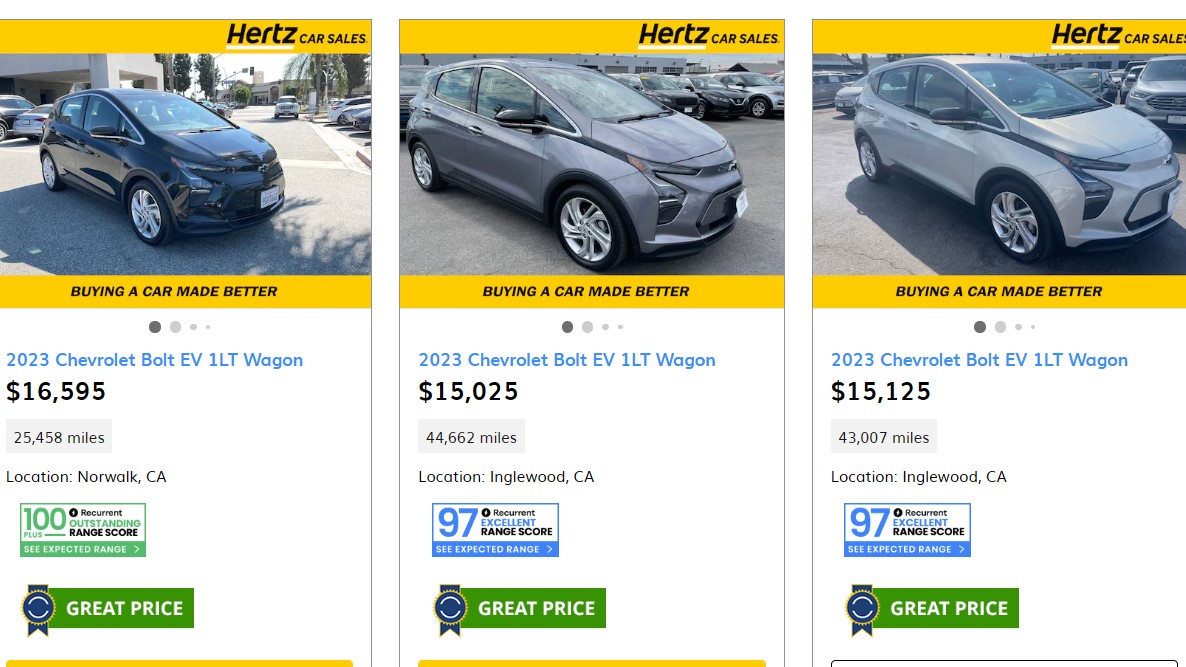Open the $15,125 Chevrolet Bolt EV 1LT Wagon title link
Screen dimensions: 1186x667
(x=979, y=360)
